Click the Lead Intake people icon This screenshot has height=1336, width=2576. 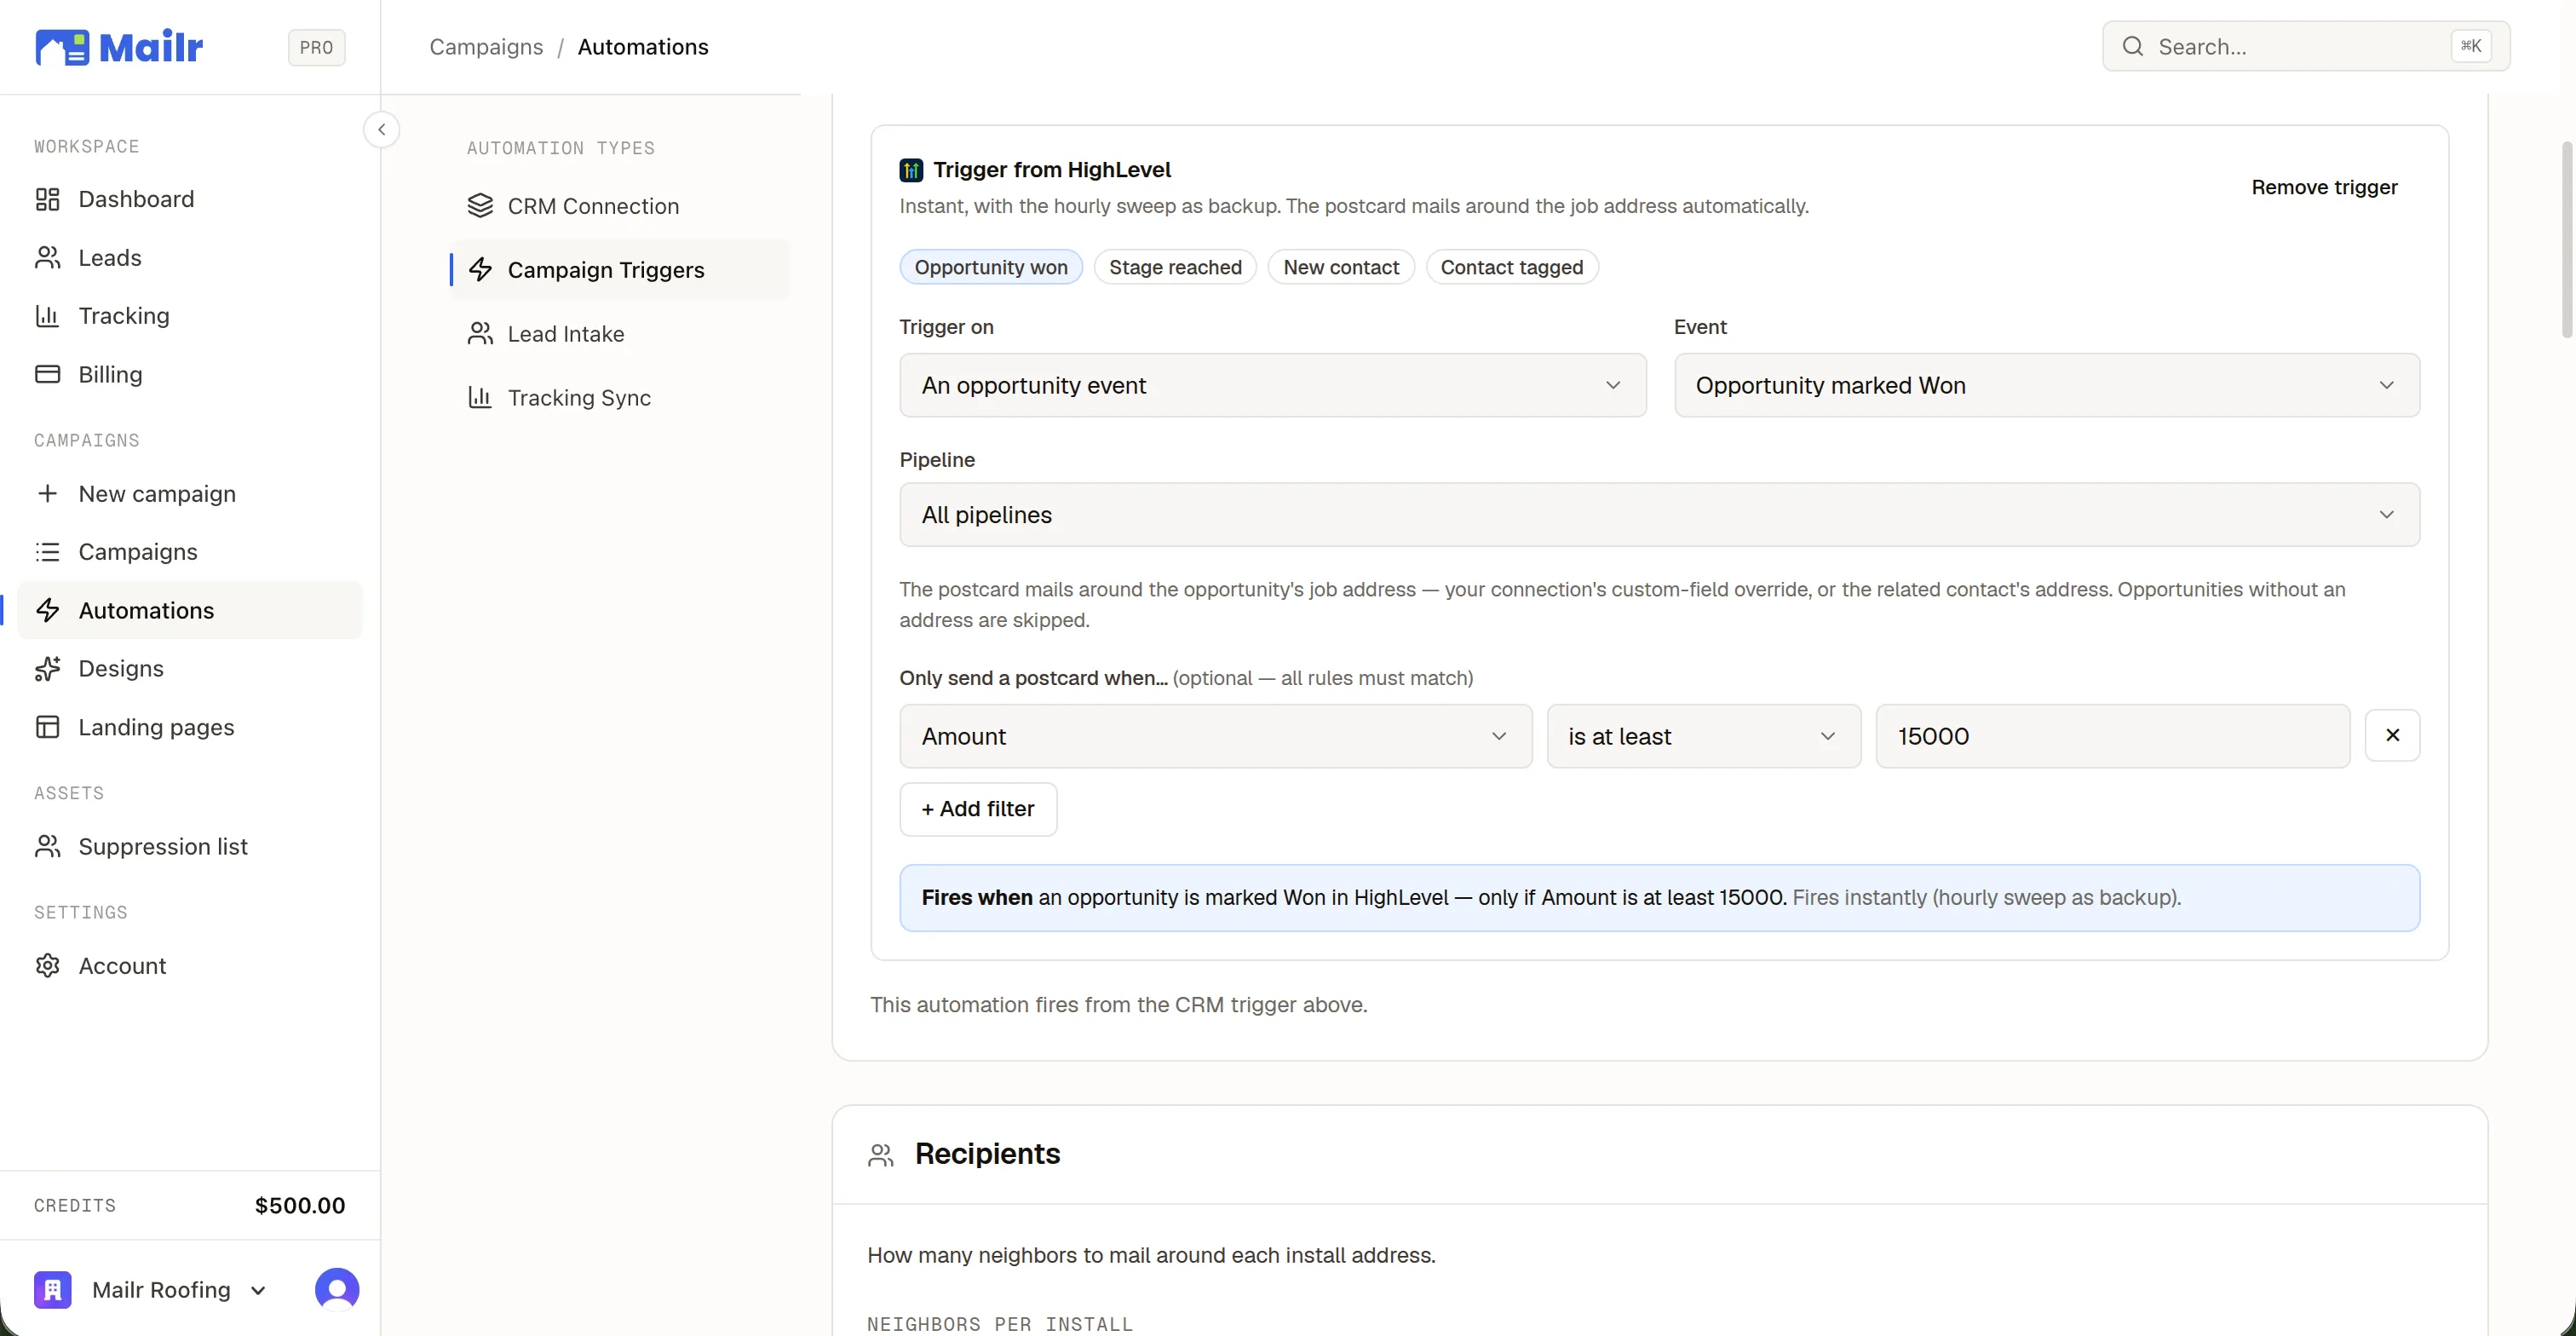point(480,334)
